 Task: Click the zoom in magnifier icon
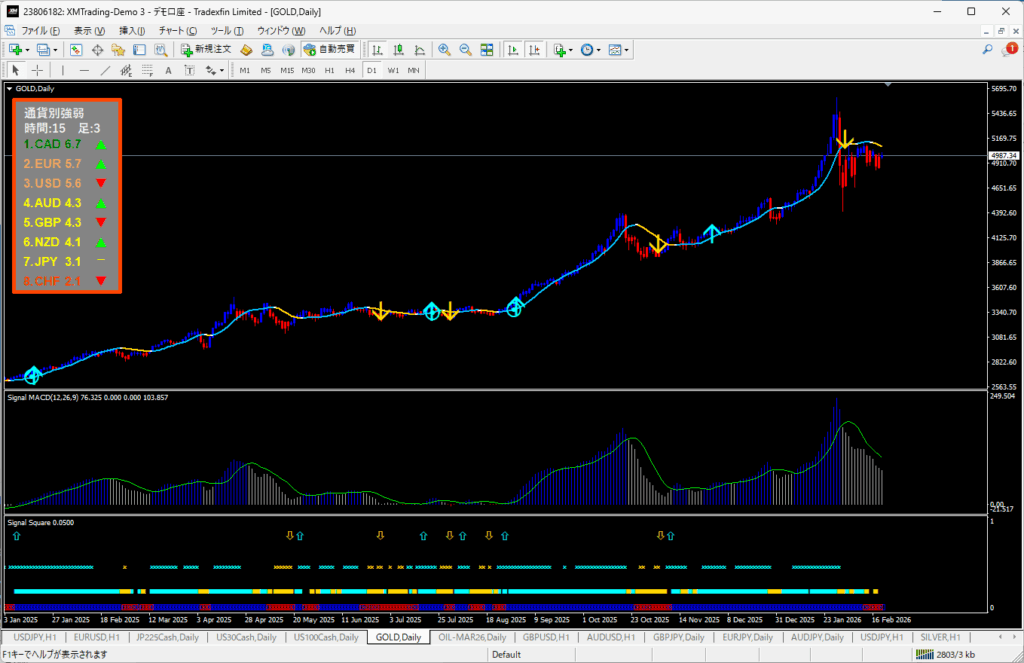coord(444,49)
